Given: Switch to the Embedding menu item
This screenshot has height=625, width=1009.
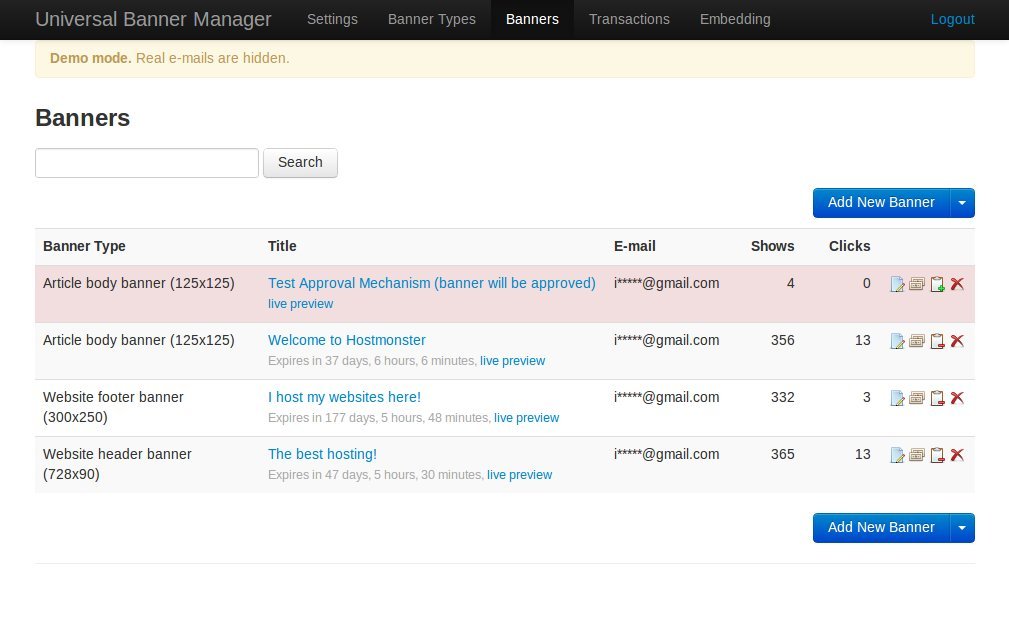Looking at the screenshot, I should tap(735, 19).
